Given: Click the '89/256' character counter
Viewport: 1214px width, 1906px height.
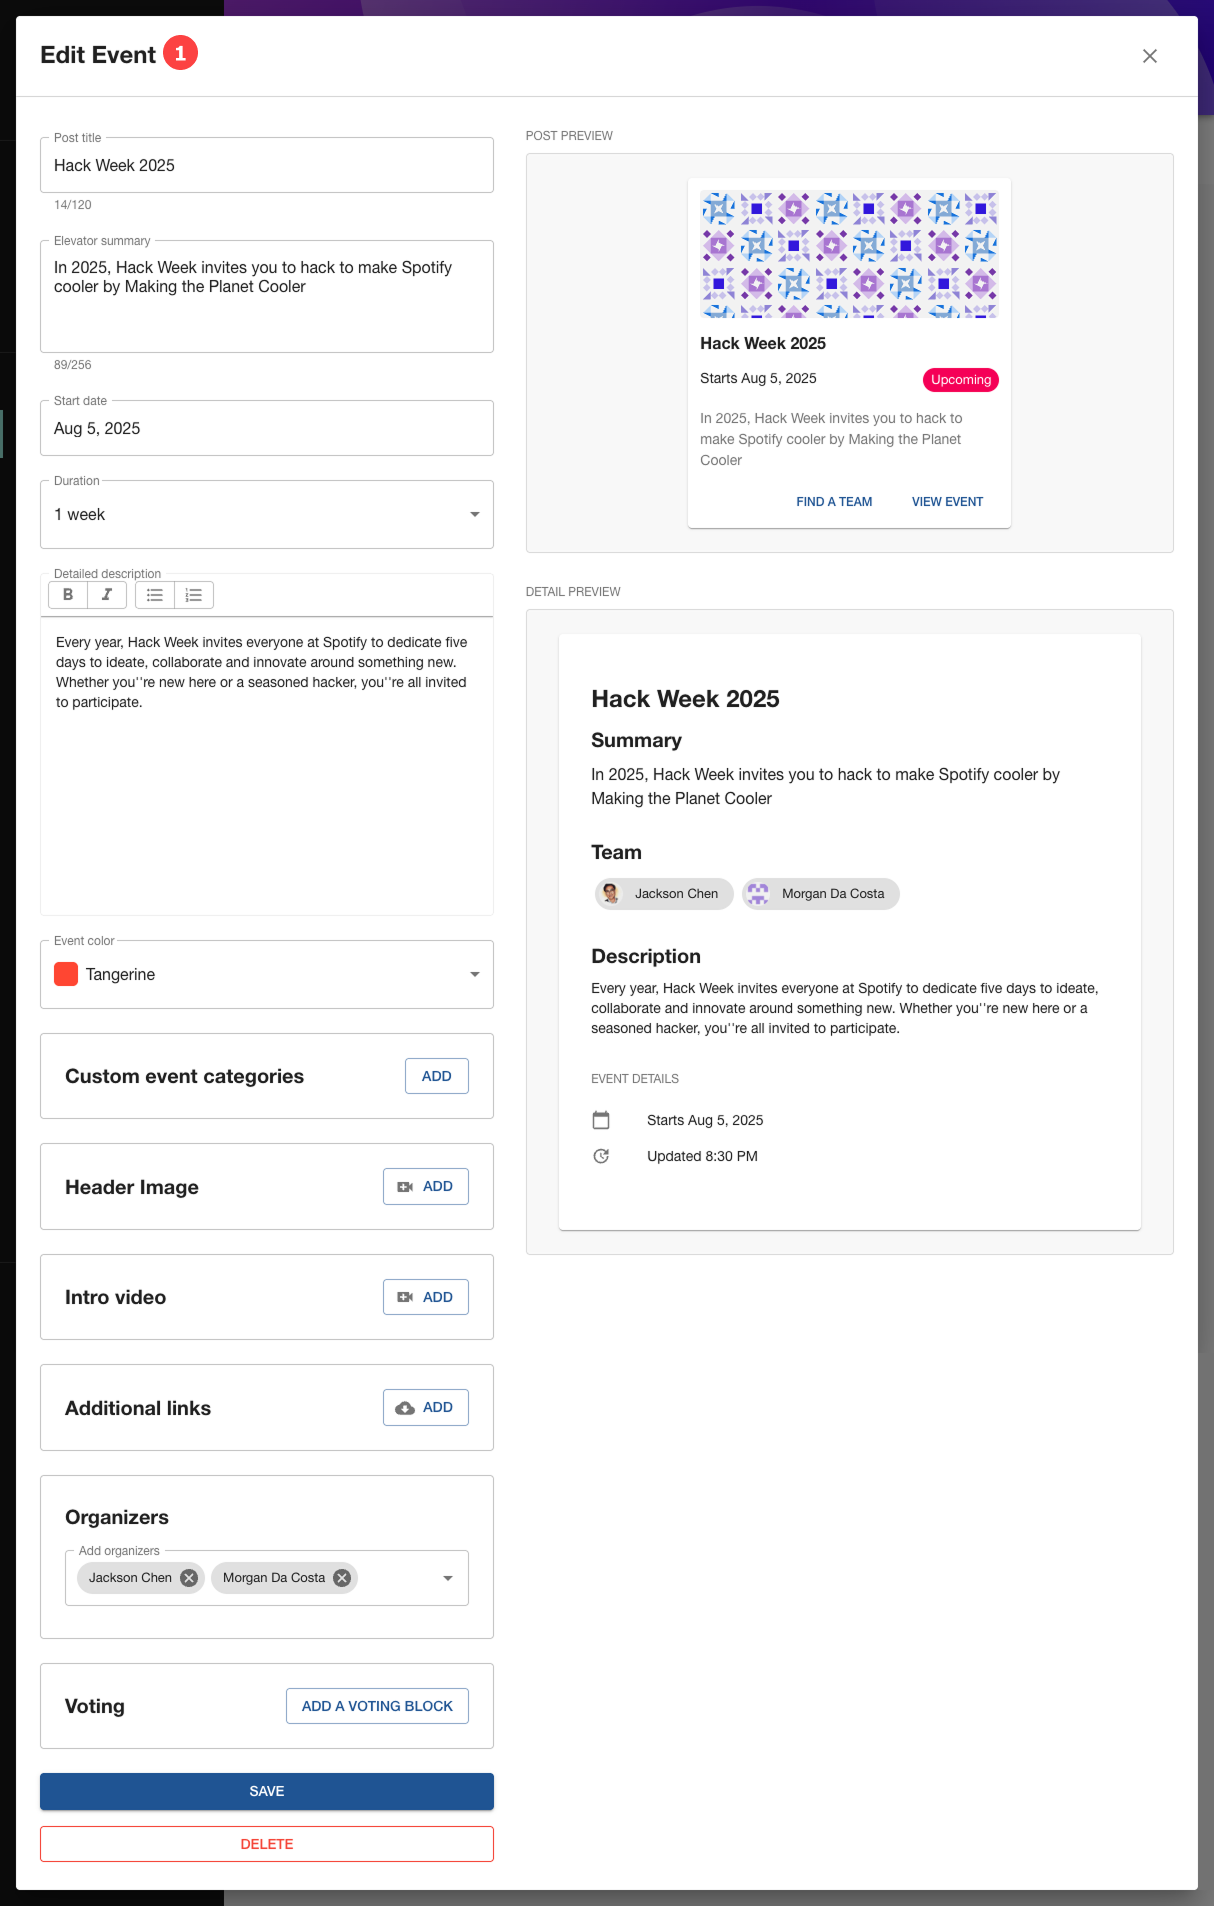Looking at the screenshot, I should [x=73, y=365].
